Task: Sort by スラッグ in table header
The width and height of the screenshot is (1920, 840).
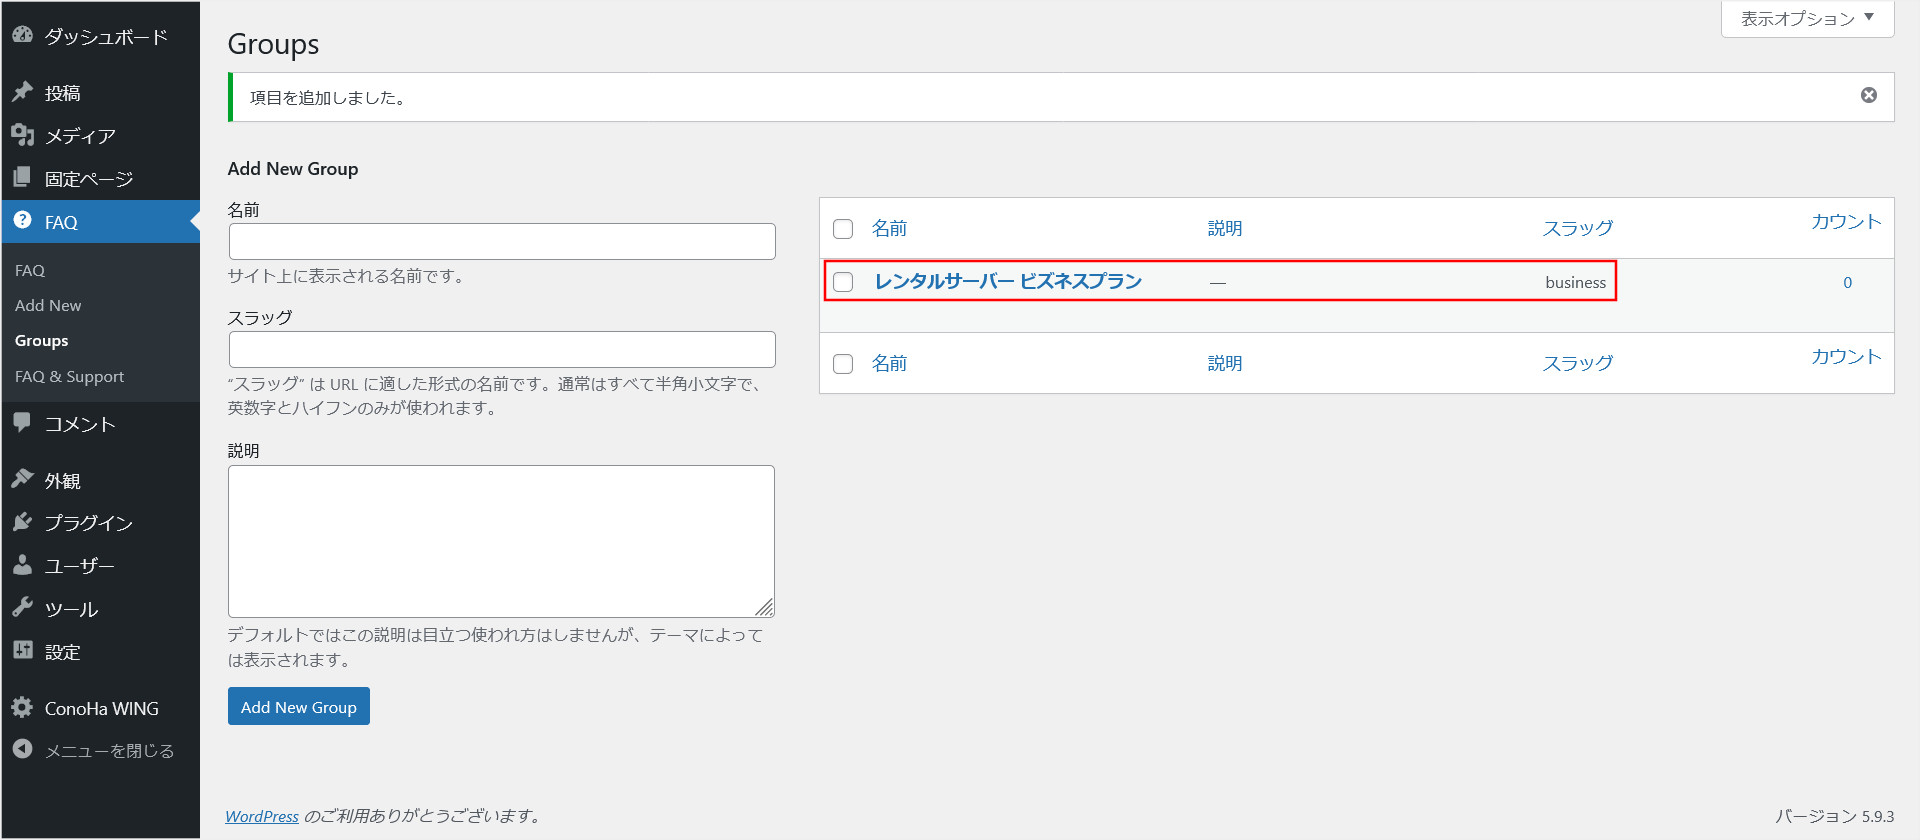Action: pos(1577,228)
